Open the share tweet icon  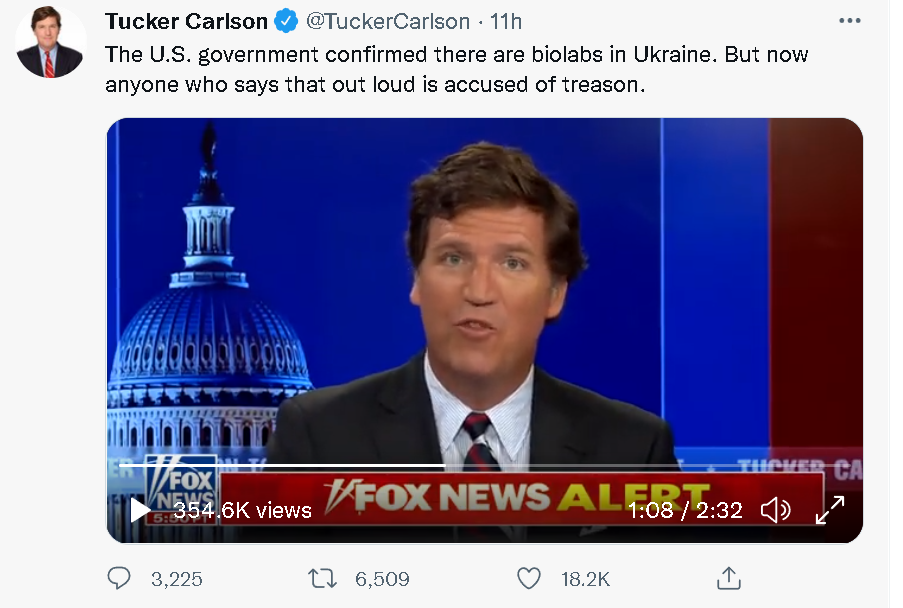click(729, 578)
